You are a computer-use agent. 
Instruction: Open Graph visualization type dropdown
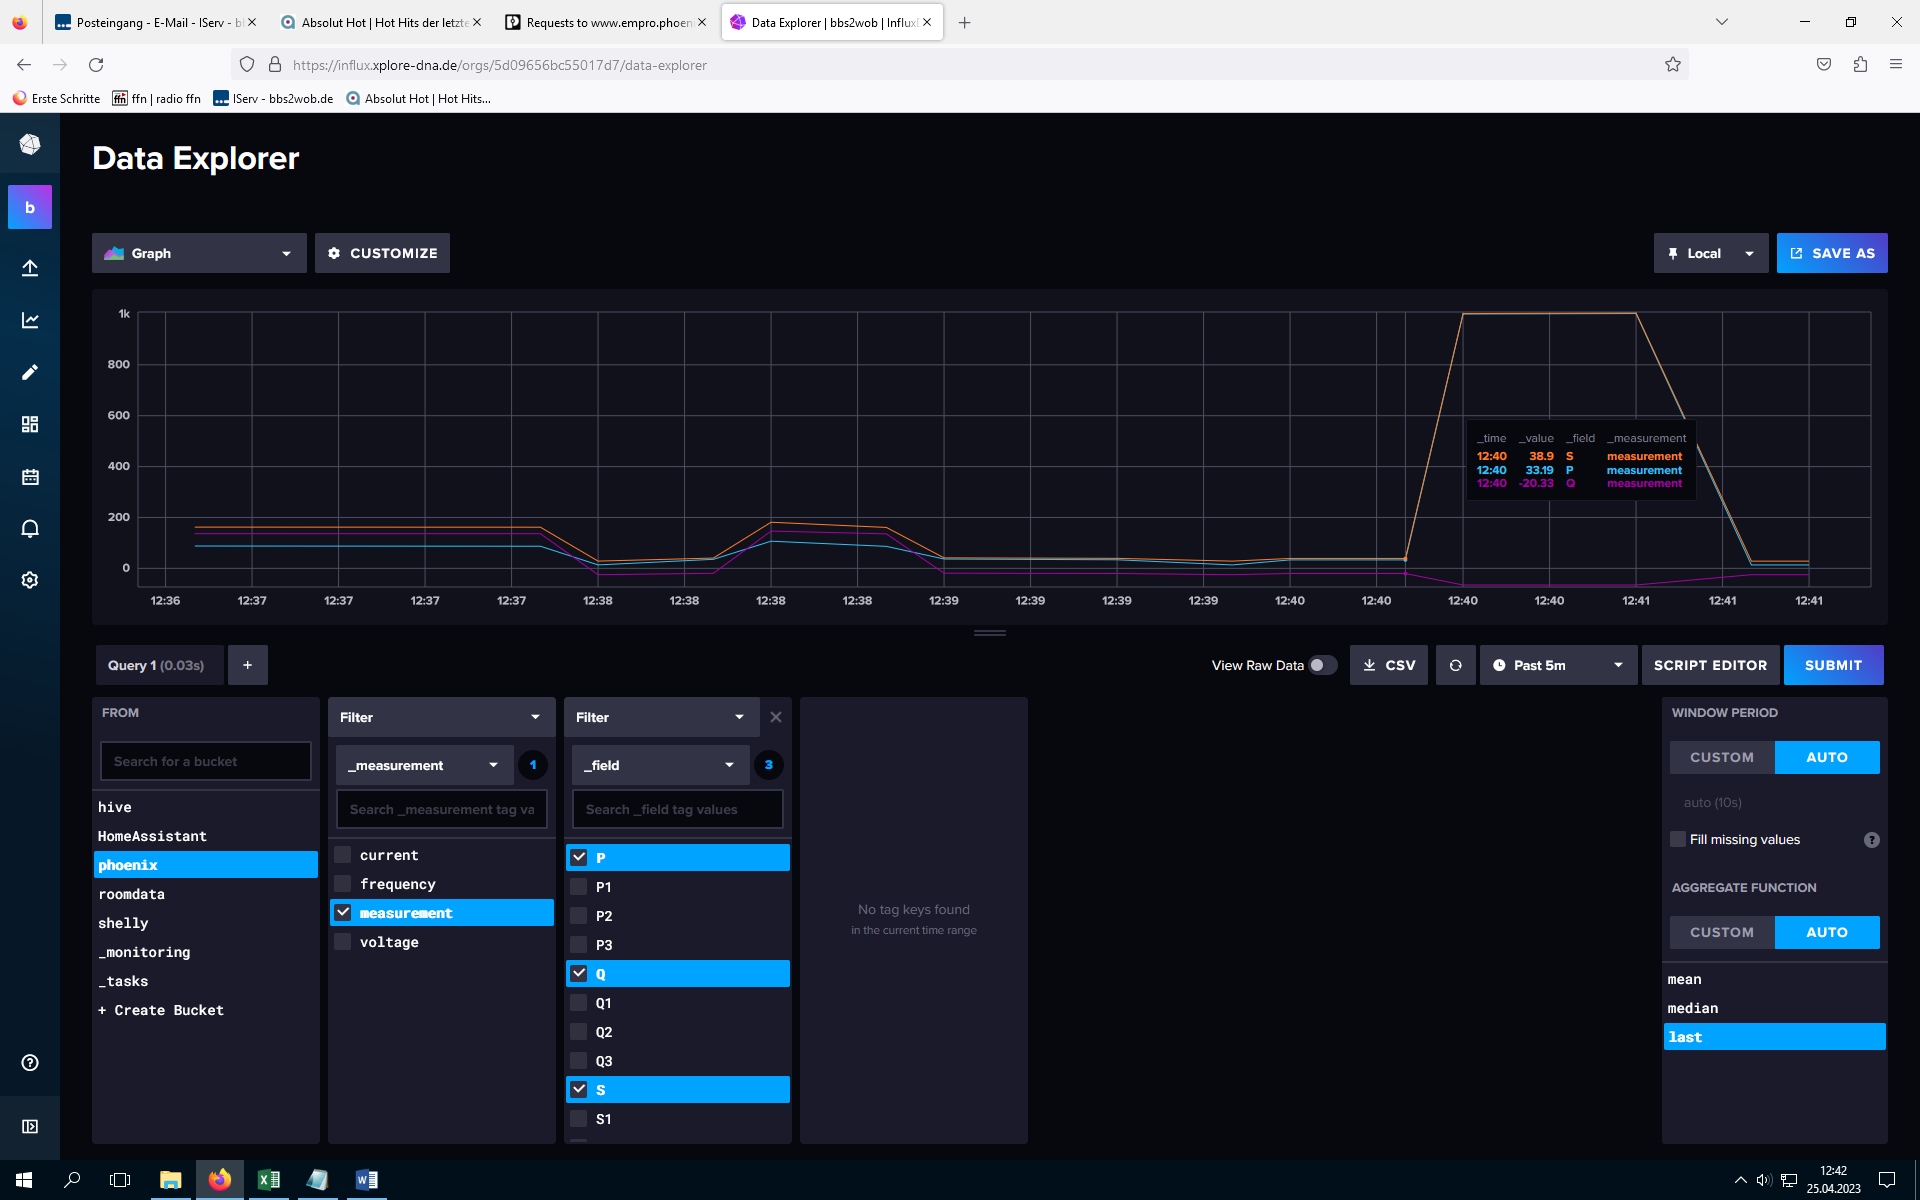(x=199, y=253)
